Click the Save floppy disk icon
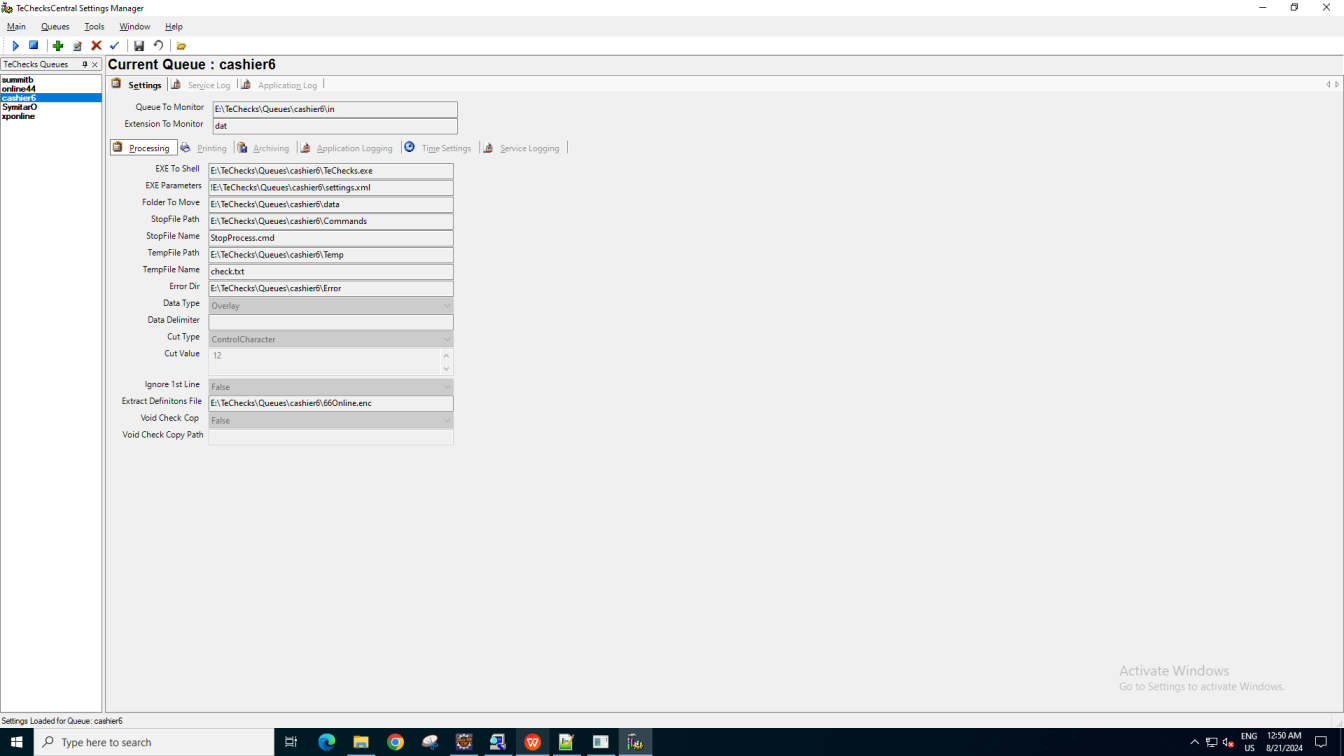Image resolution: width=1344 pixels, height=756 pixels. pos(139,46)
